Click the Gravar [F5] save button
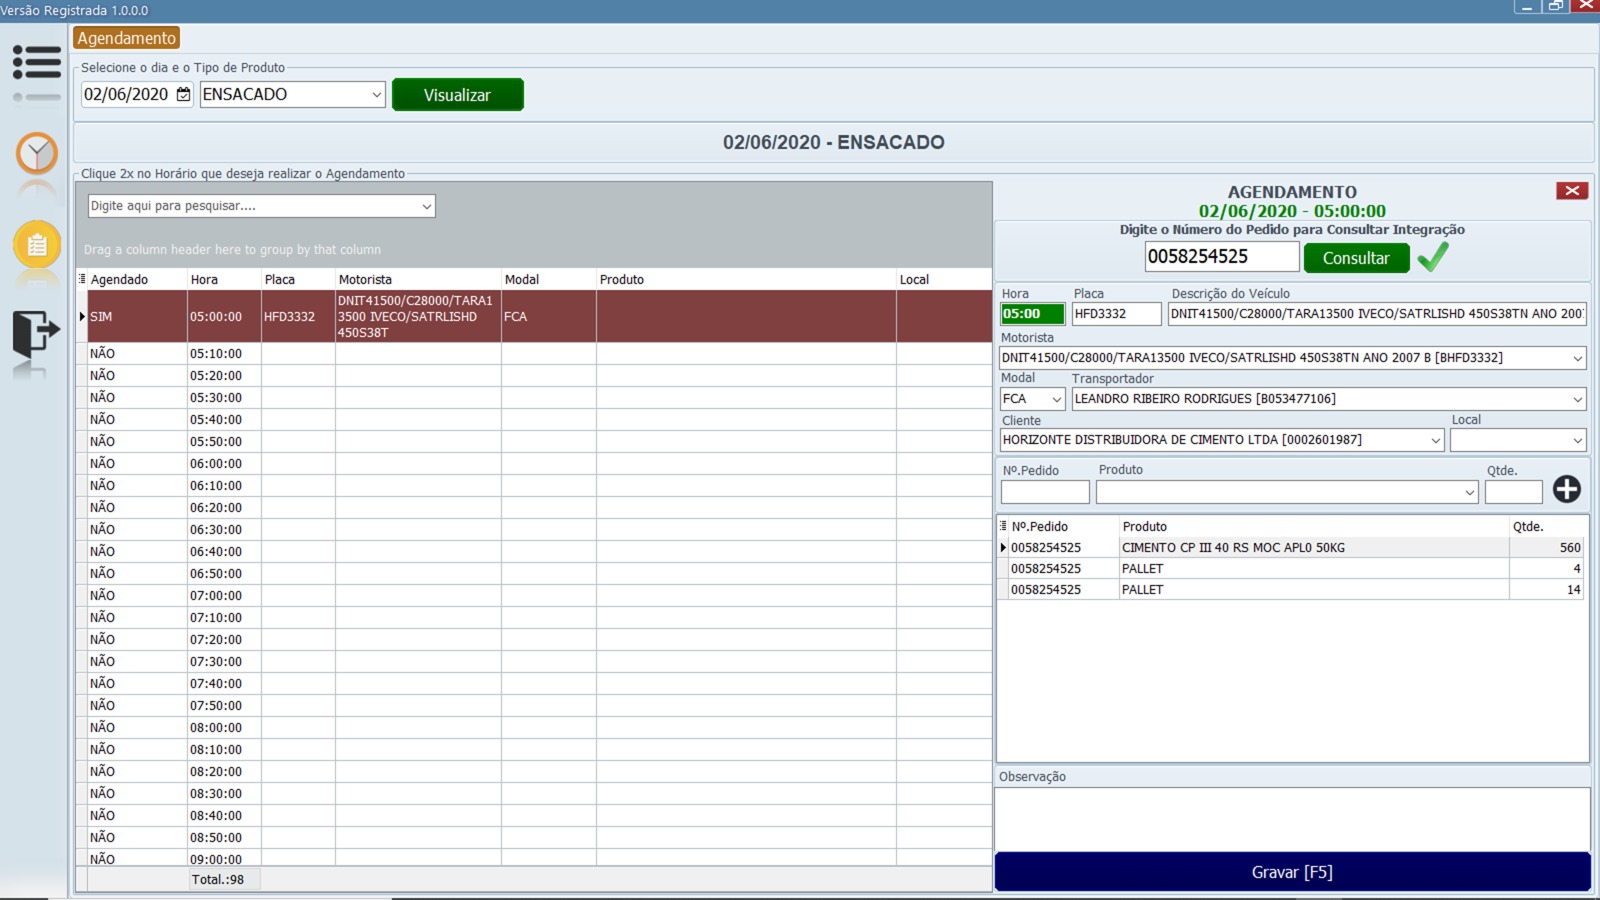The image size is (1600, 900). click(1291, 872)
